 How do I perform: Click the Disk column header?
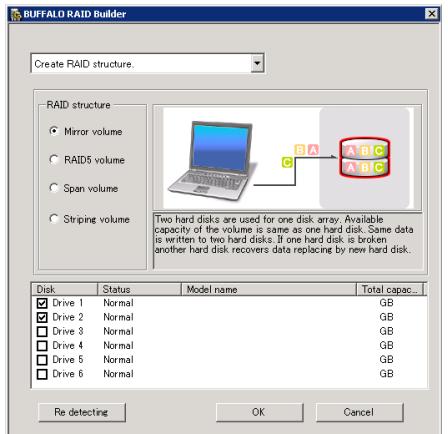coord(65,289)
